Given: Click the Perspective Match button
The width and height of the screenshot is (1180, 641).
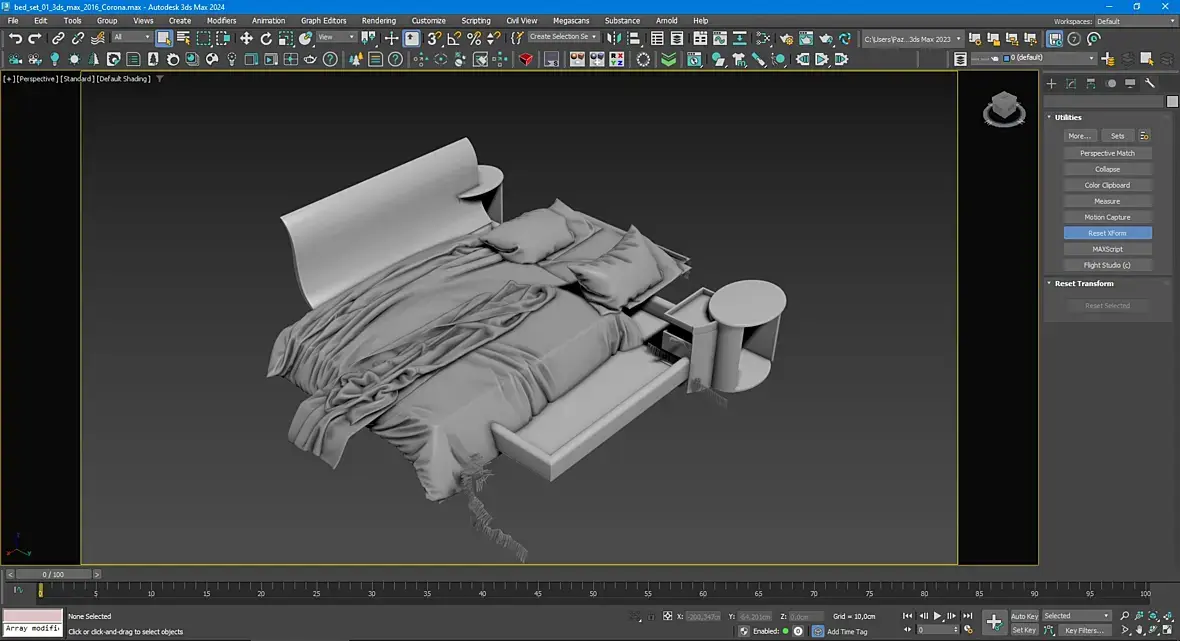Looking at the screenshot, I should tap(1107, 153).
